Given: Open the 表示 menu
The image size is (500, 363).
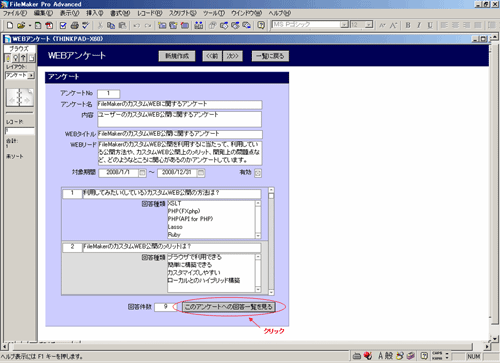Looking at the screenshot, I should pyautogui.click(x=69, y=13).
